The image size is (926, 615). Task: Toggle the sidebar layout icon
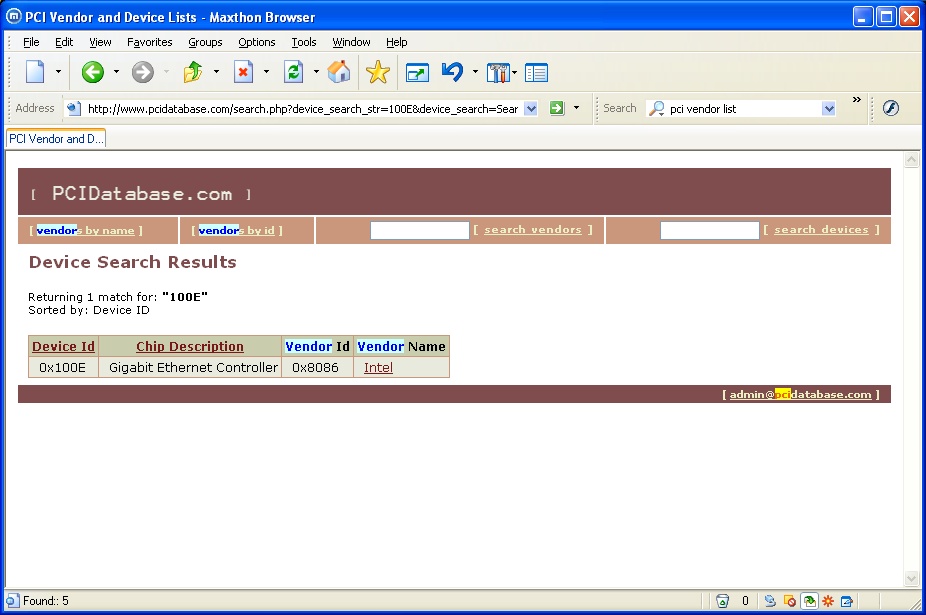coord(536,73)
